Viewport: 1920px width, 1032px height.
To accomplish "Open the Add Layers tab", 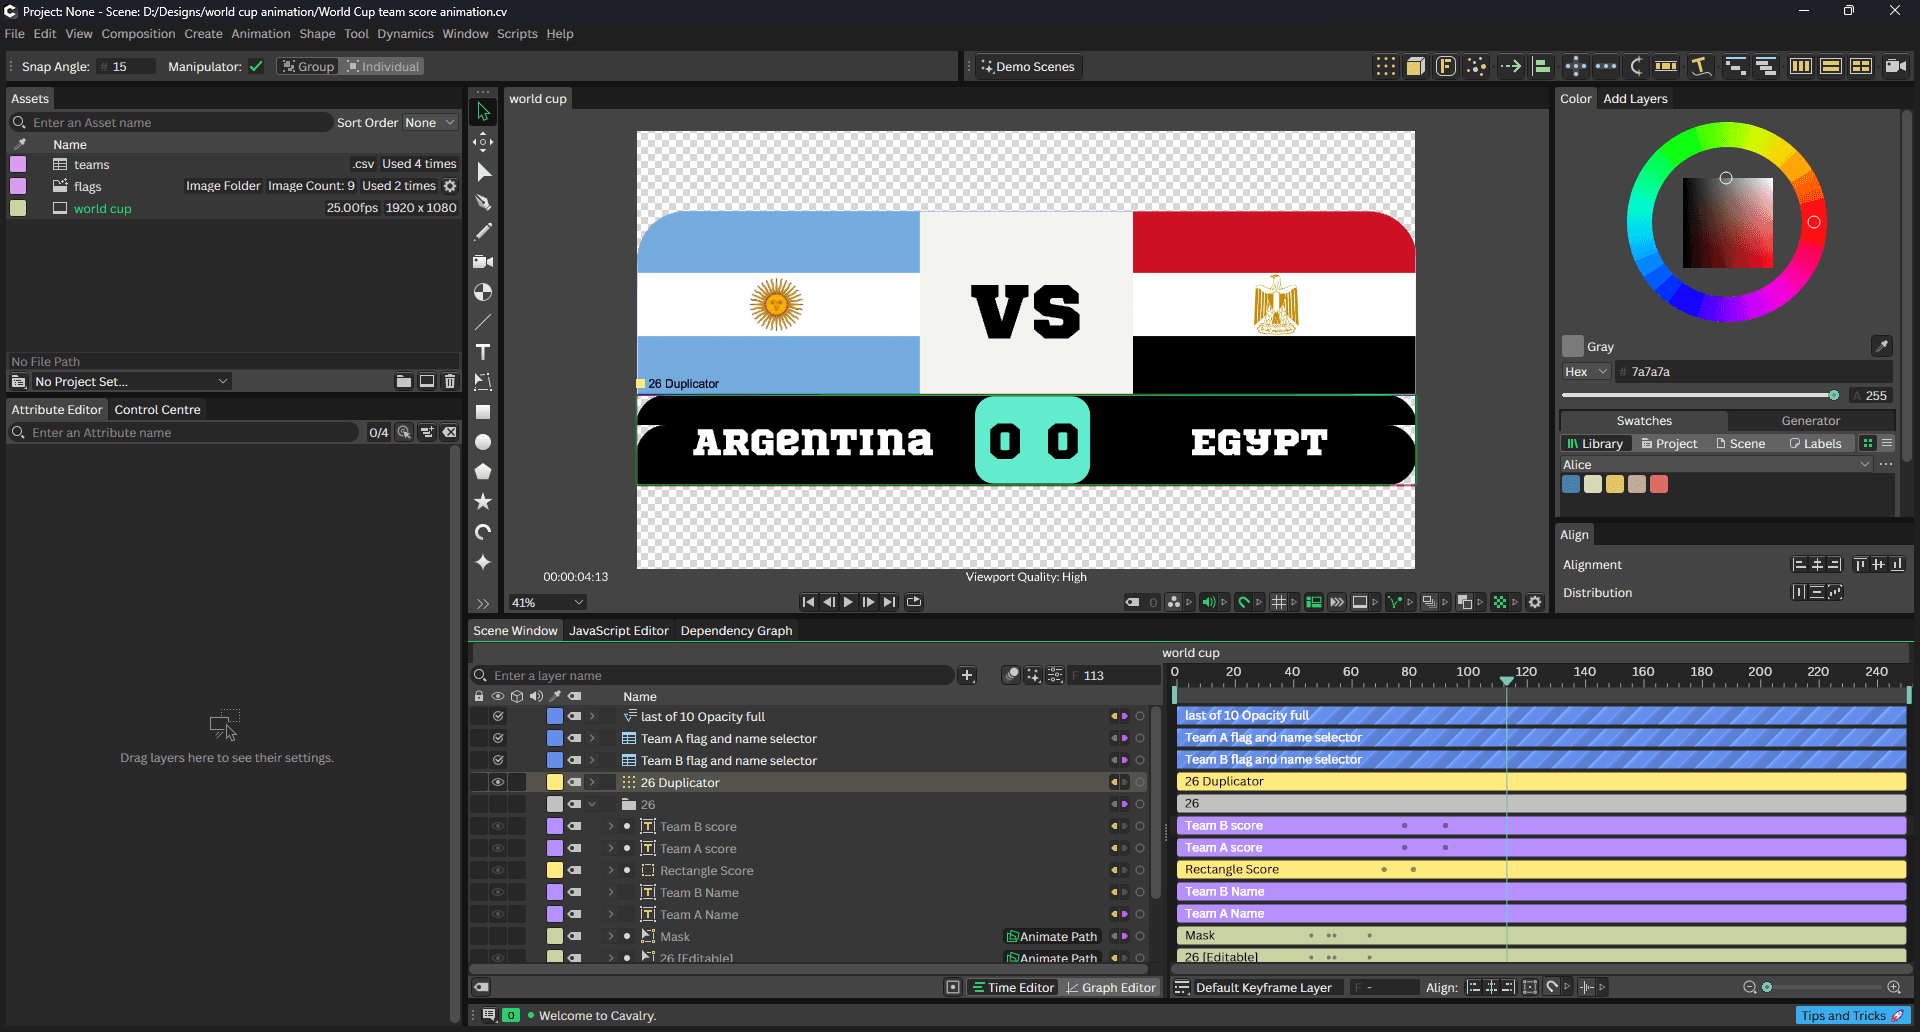I will click(x=1635, y=98).
